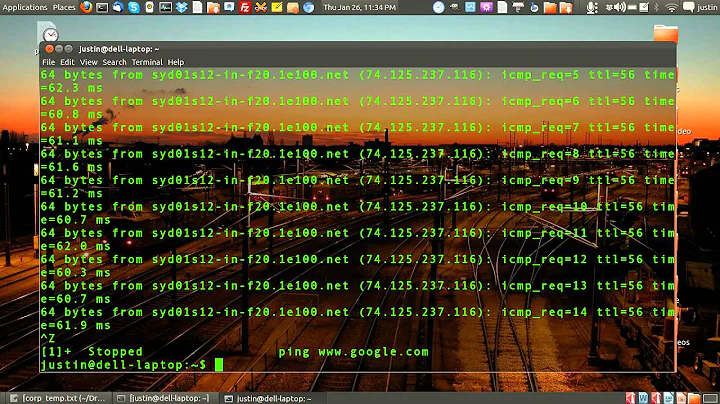Launch Skype from the top panel
Viewport: 720px width, 404px height.
(134, 7)
